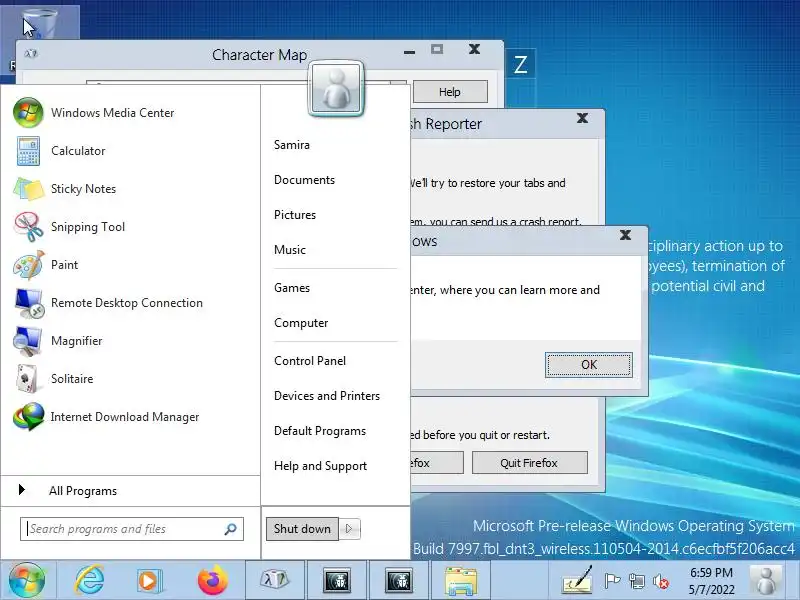Click the Action Center flag icon
The width and height of the screenshot is (800, 600).
612,581
